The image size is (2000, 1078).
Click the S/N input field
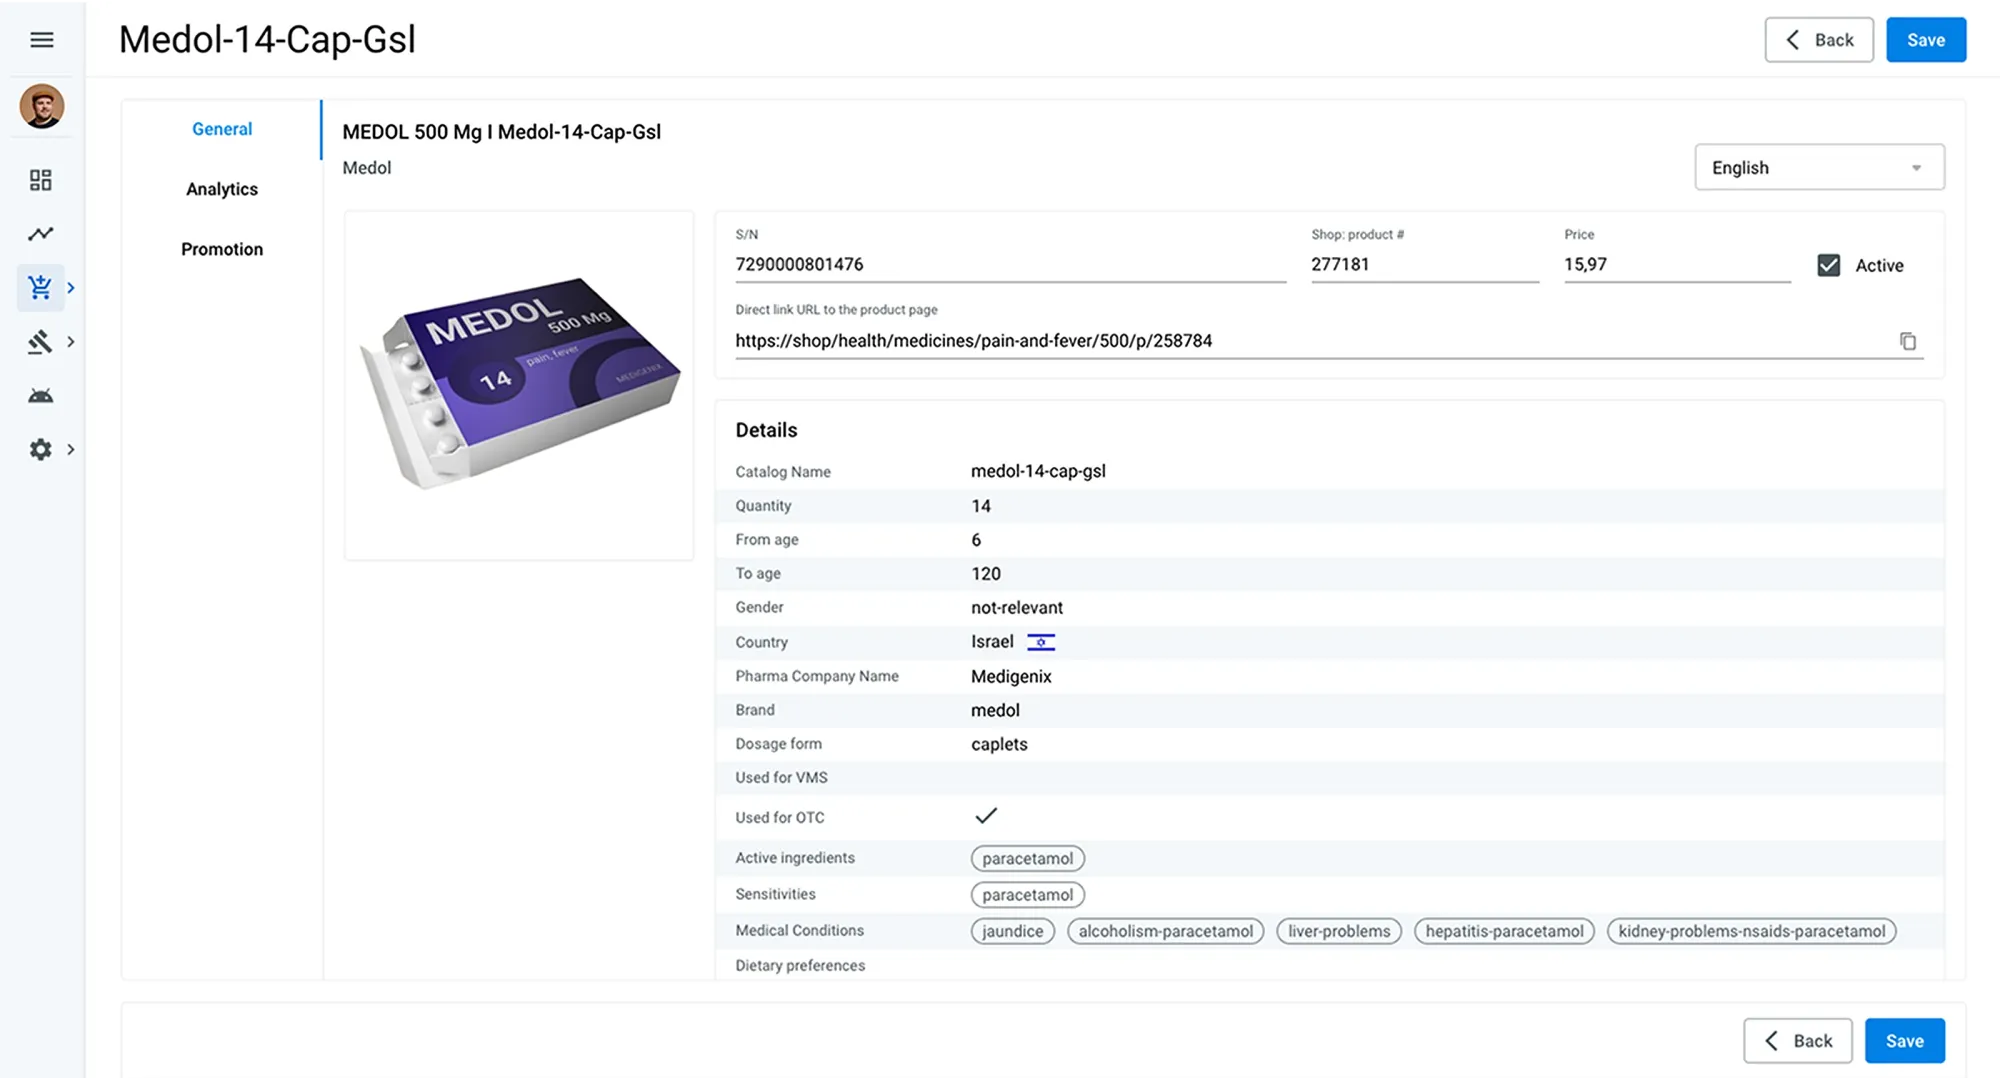(x=1010, y=265)
